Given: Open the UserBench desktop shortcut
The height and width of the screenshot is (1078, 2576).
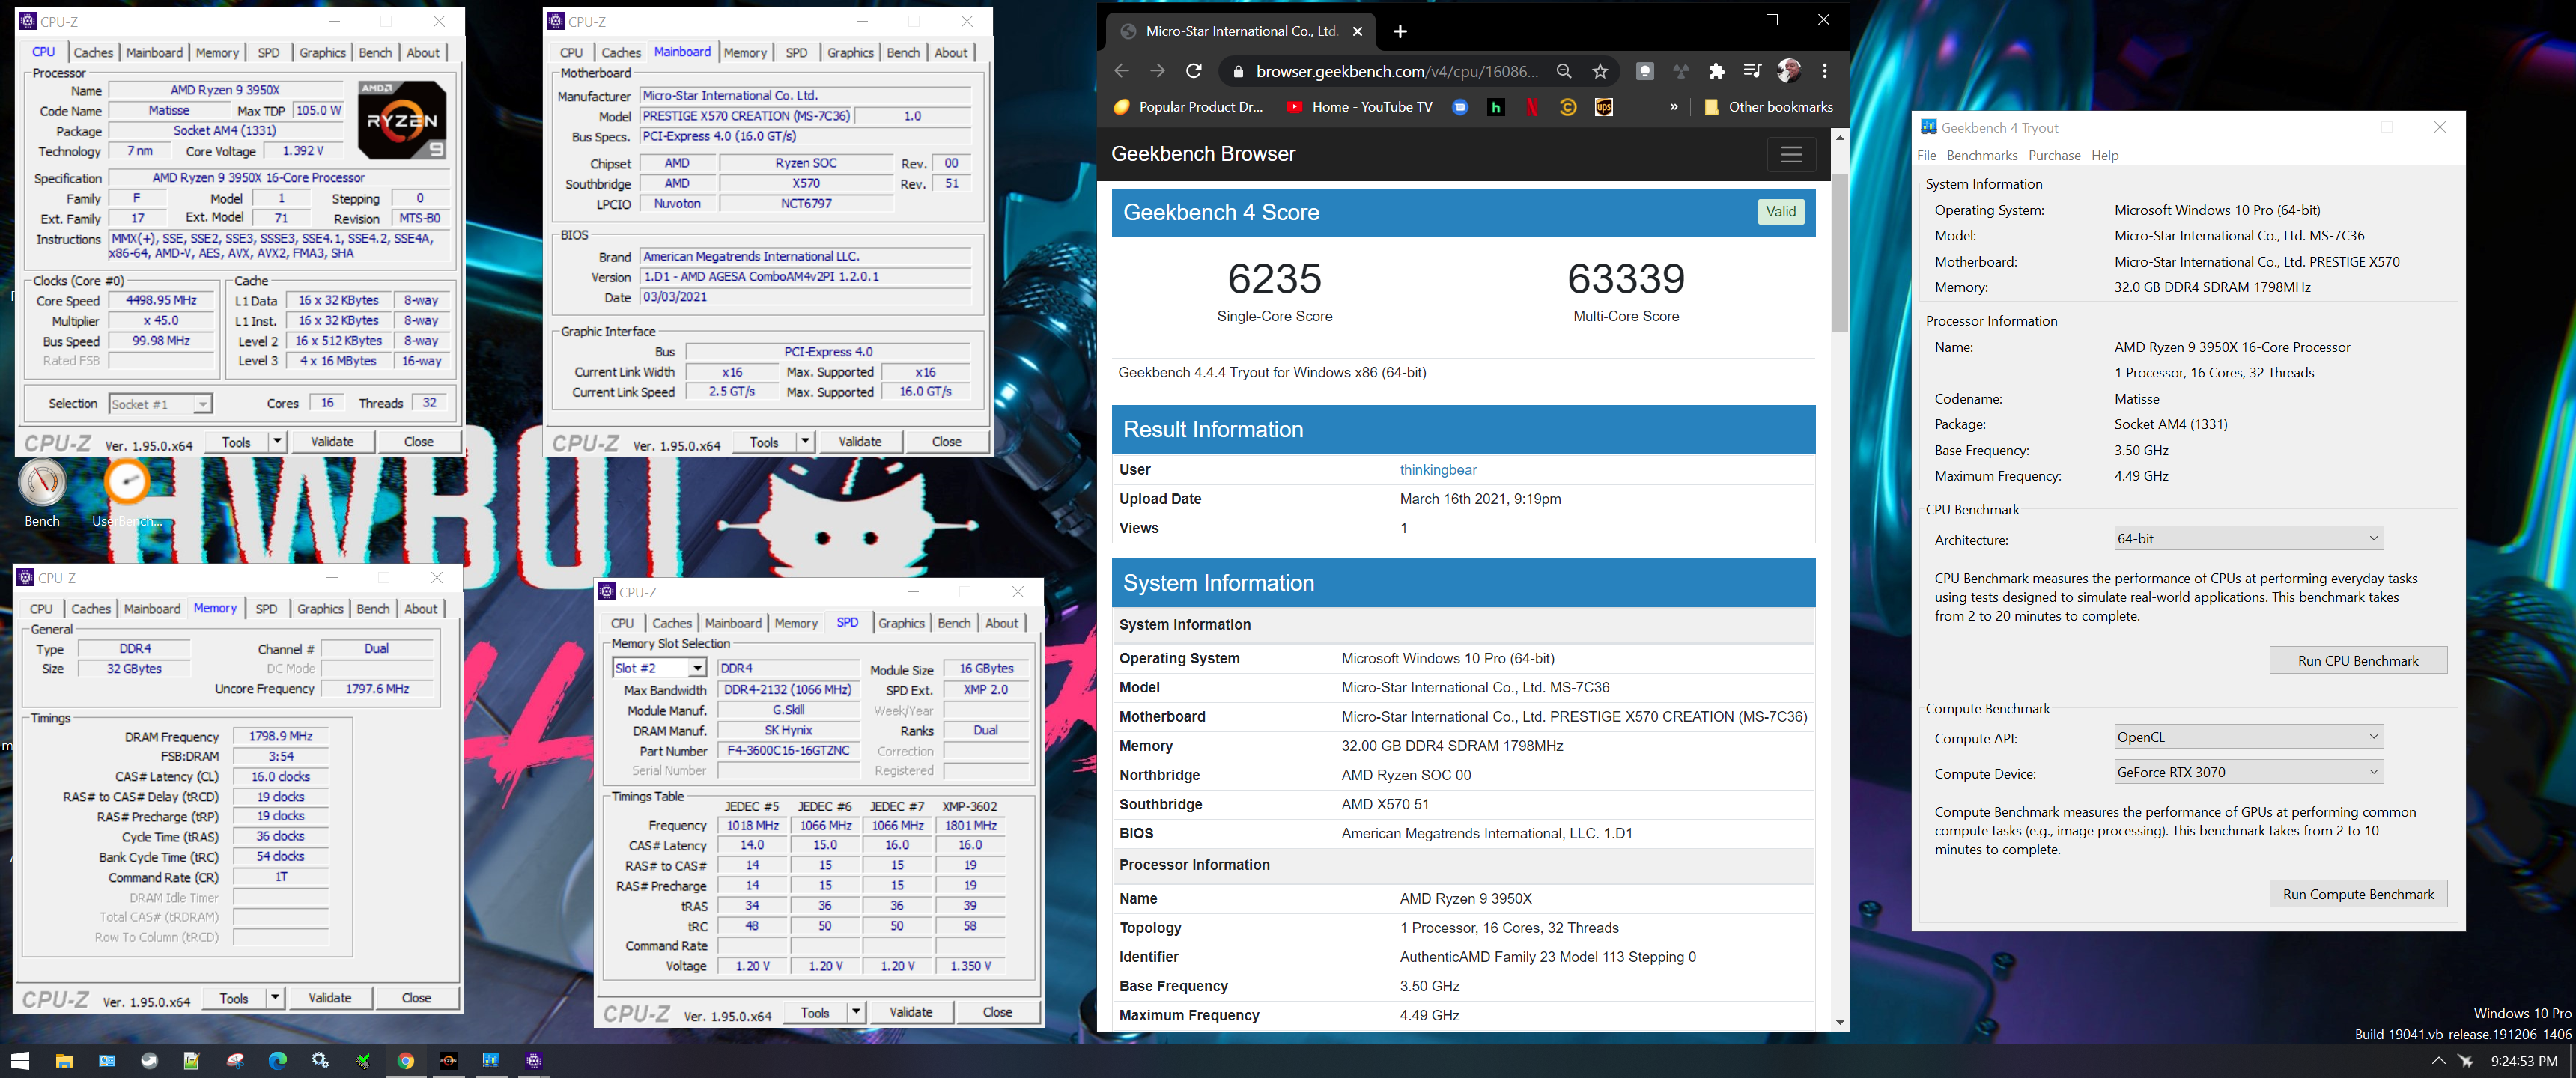Looking at the screenshot, I should pos(127,494).
